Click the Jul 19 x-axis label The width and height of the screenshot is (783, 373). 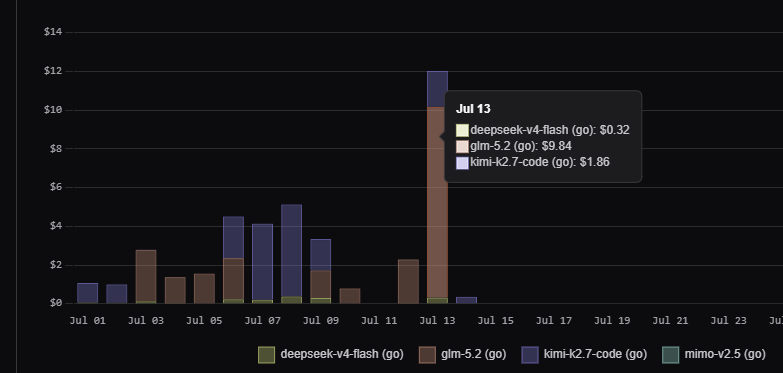(612, 321)
